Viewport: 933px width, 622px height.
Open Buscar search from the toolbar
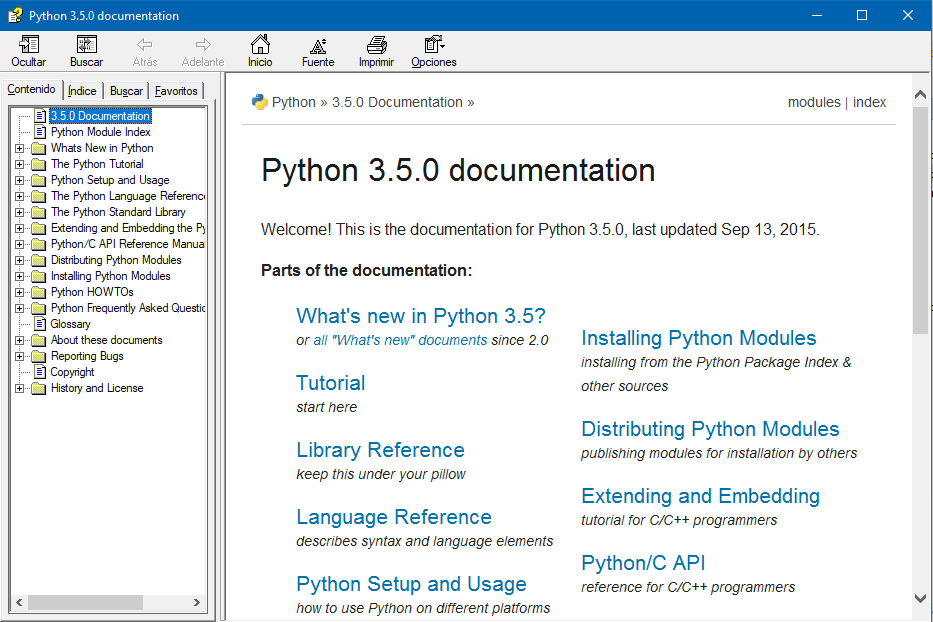(x=86, y=45)
